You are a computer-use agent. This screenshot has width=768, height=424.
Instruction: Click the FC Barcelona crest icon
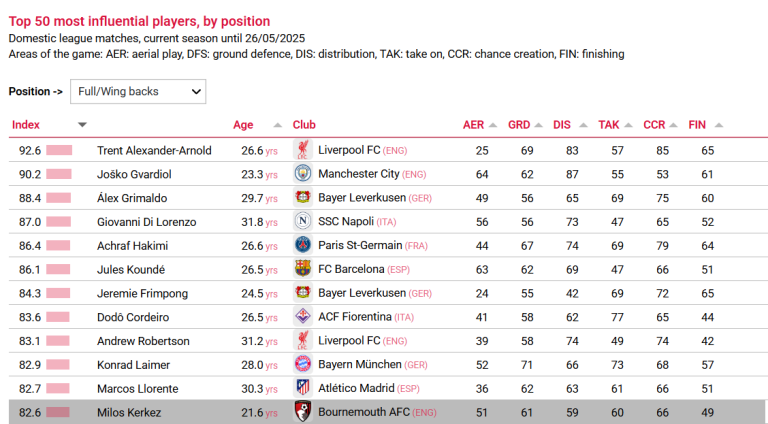click(x=303, y=269)
